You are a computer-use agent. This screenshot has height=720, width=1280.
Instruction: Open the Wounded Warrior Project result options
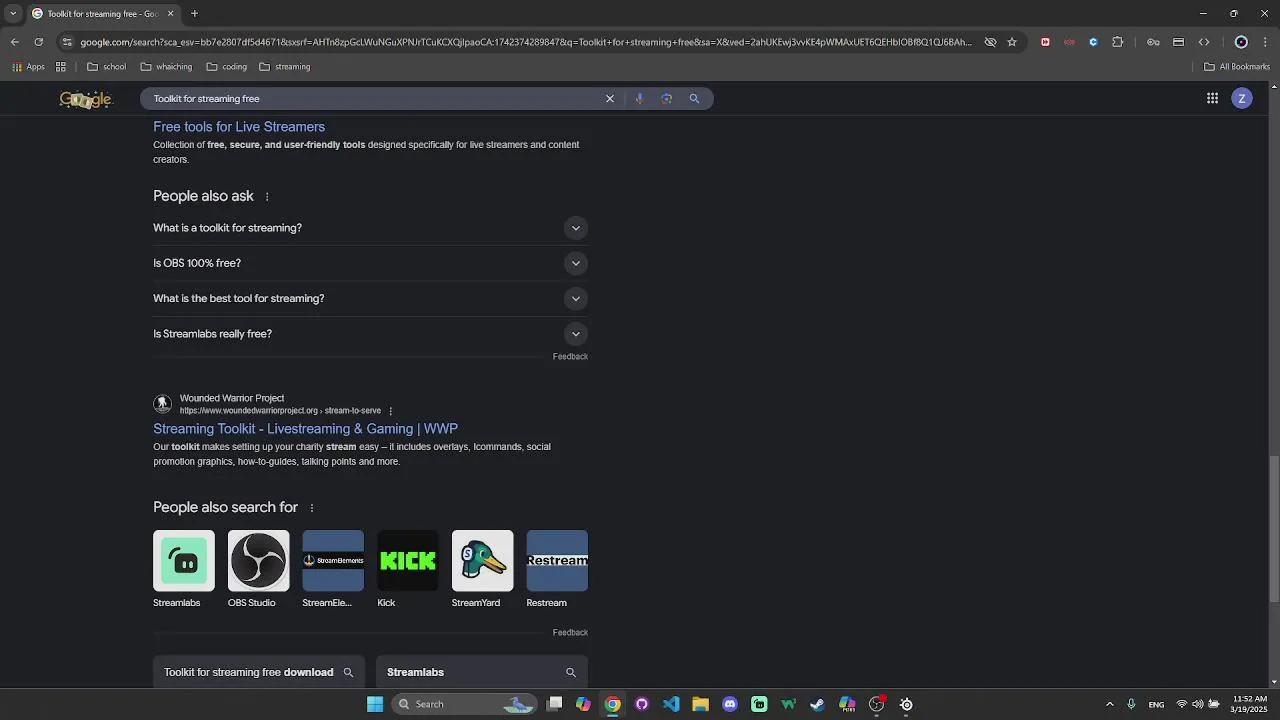390,411
